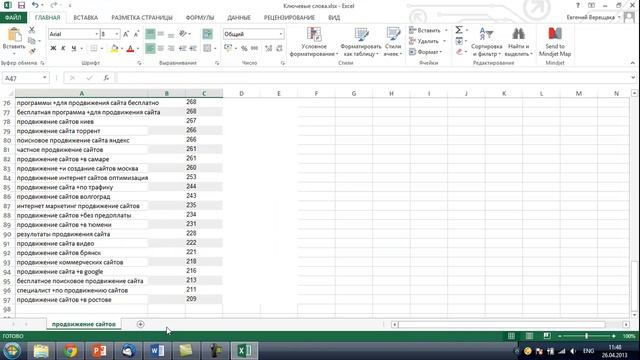This screenshot has width=640, height=360.
Task: Switch to Page Layout view in status bar
Action: click(529, 336)
